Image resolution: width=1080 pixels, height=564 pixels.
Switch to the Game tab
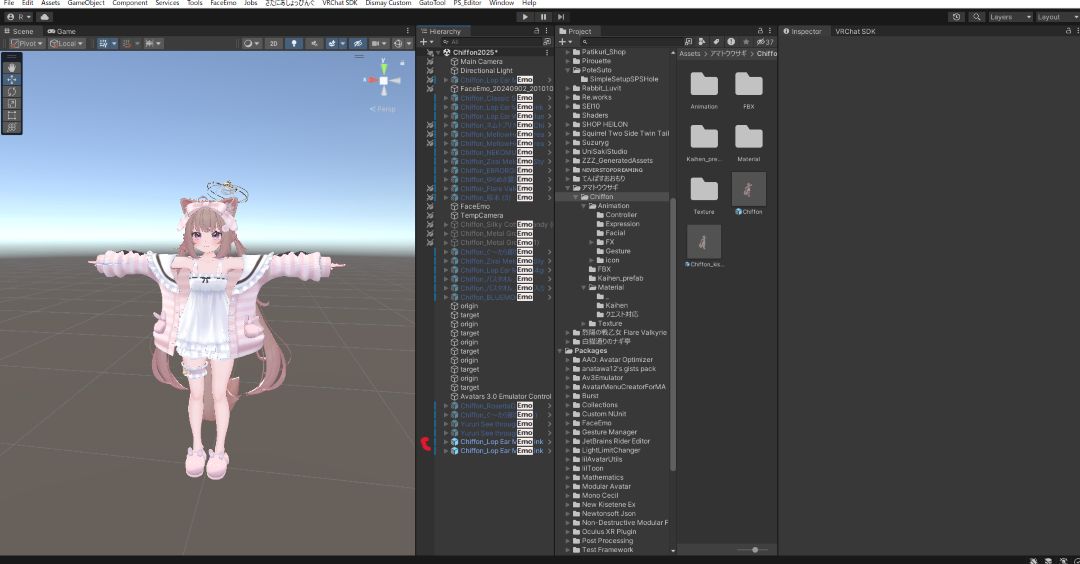click(x=61, y=31)
